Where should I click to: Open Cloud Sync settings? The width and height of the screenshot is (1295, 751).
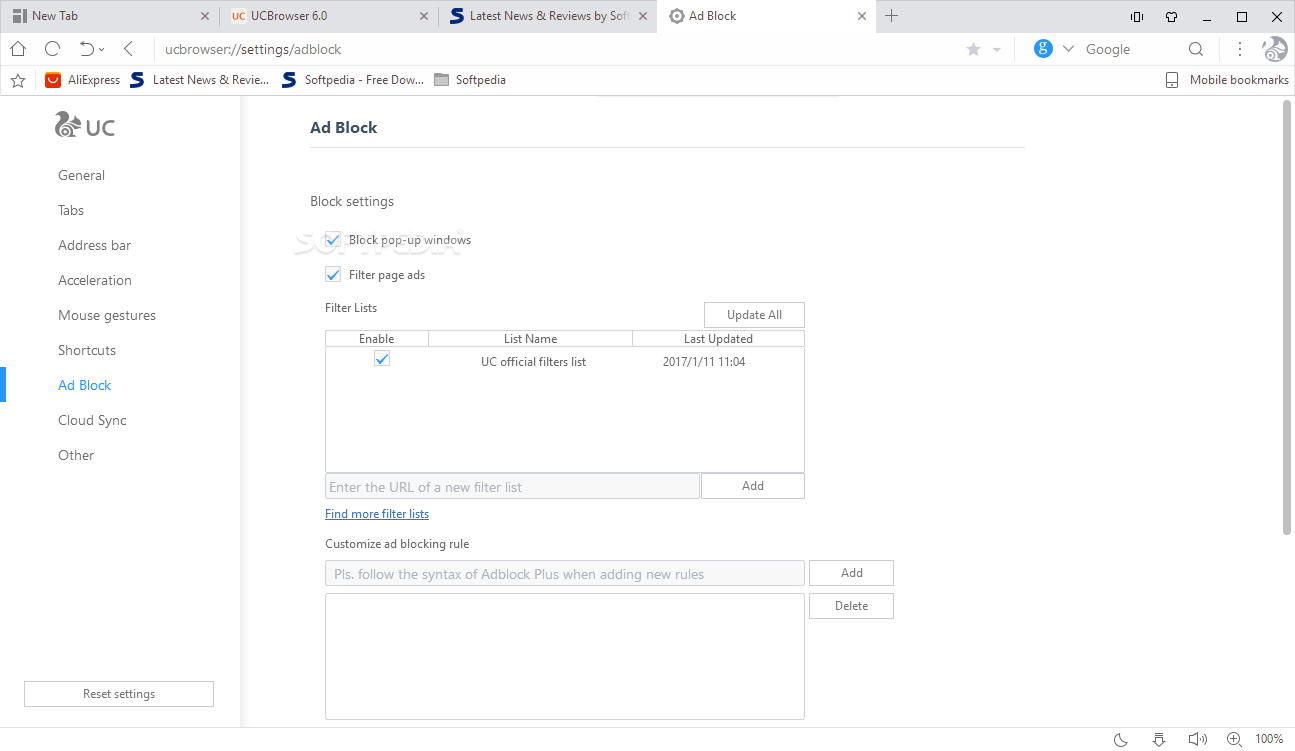pos(92,420)
